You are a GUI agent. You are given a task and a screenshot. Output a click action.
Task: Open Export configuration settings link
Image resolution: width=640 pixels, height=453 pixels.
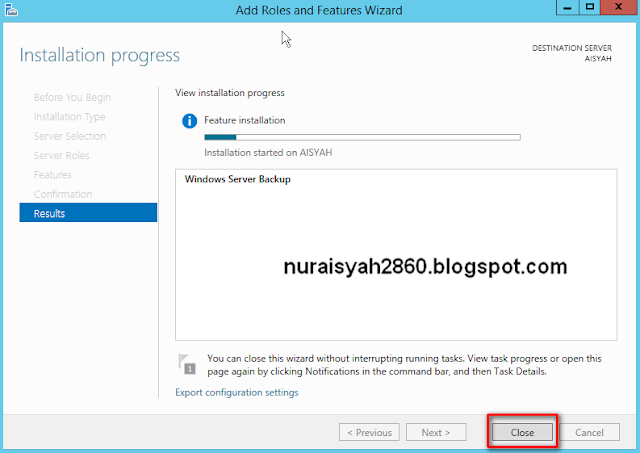(237, 393)
